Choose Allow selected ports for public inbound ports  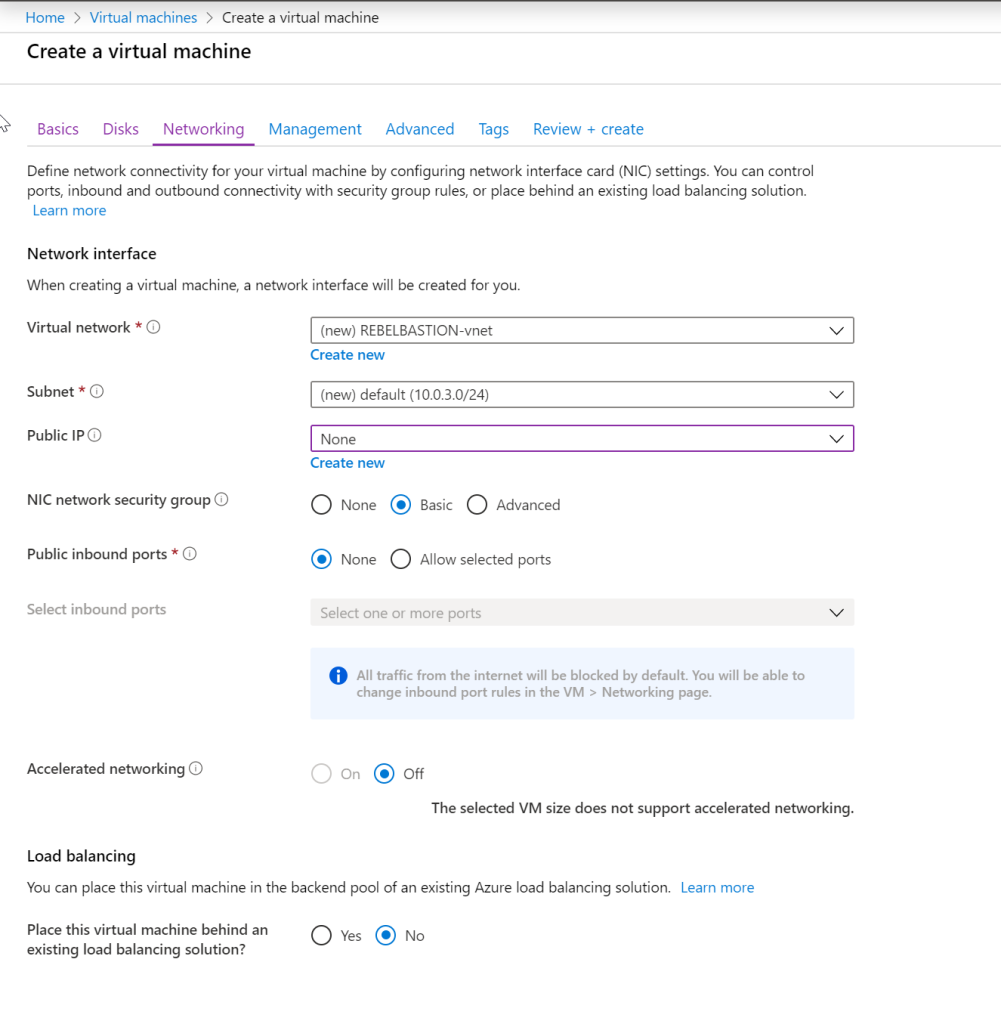coord(400,559)
